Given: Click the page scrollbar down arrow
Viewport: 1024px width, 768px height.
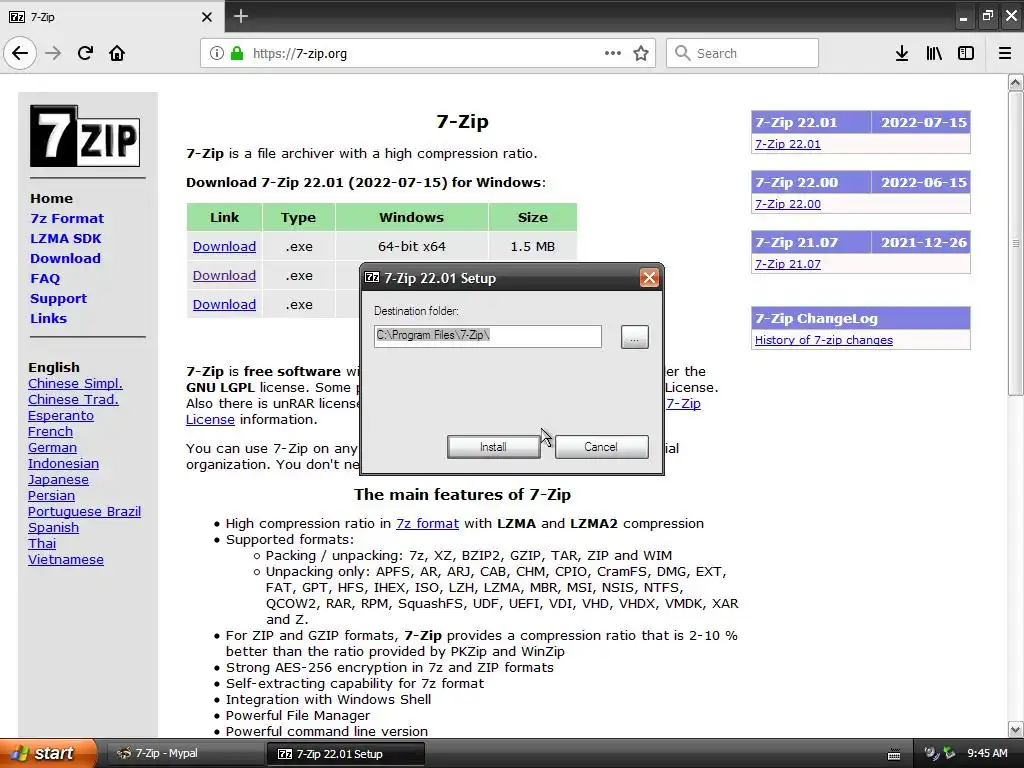Looking at the screenshot, I should [1015, 729].
